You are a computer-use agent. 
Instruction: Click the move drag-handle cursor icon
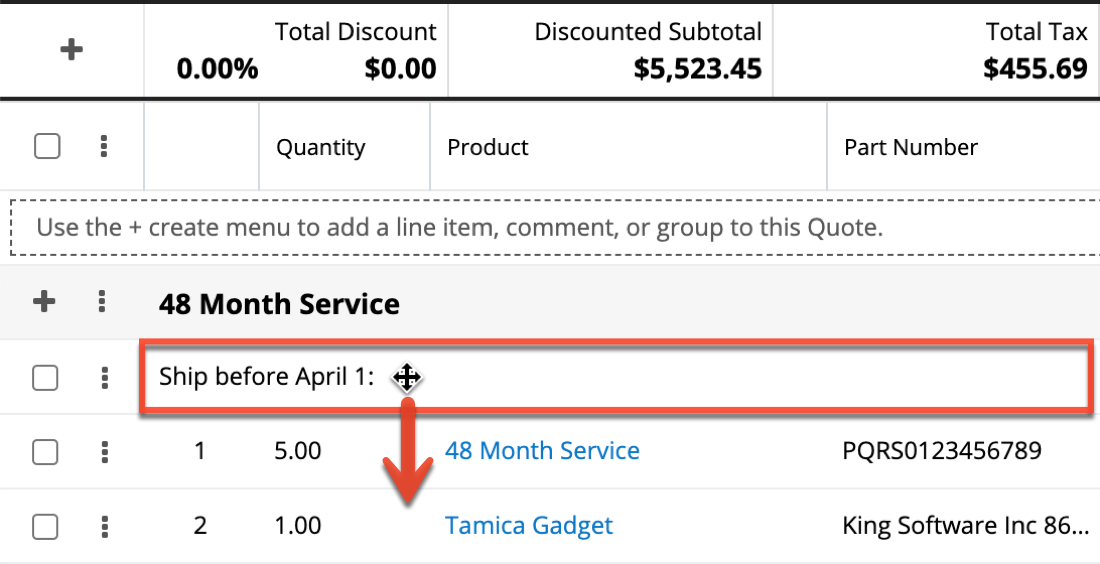point(406,378)
